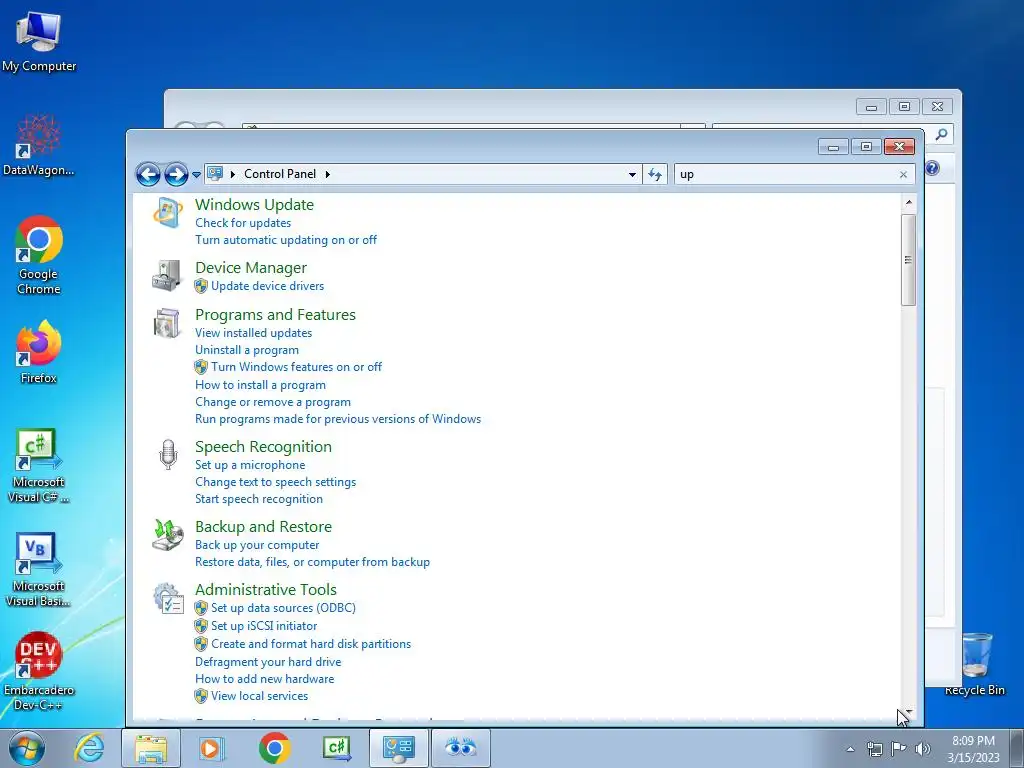This screenshot has width=1024, height=768.
Task: Expand the breadcrumb arrow after Control Panel
Action: [x=328, y=174]
